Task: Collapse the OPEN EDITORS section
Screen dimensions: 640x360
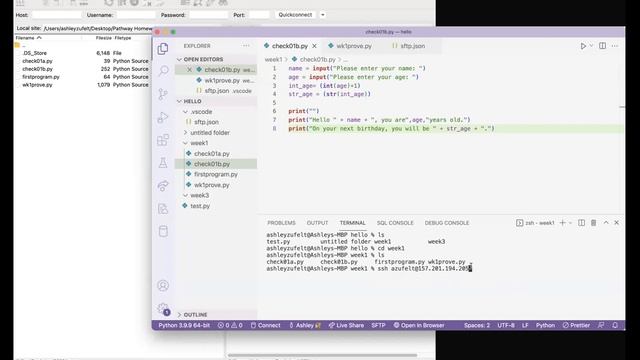Action: pos(203,59)
